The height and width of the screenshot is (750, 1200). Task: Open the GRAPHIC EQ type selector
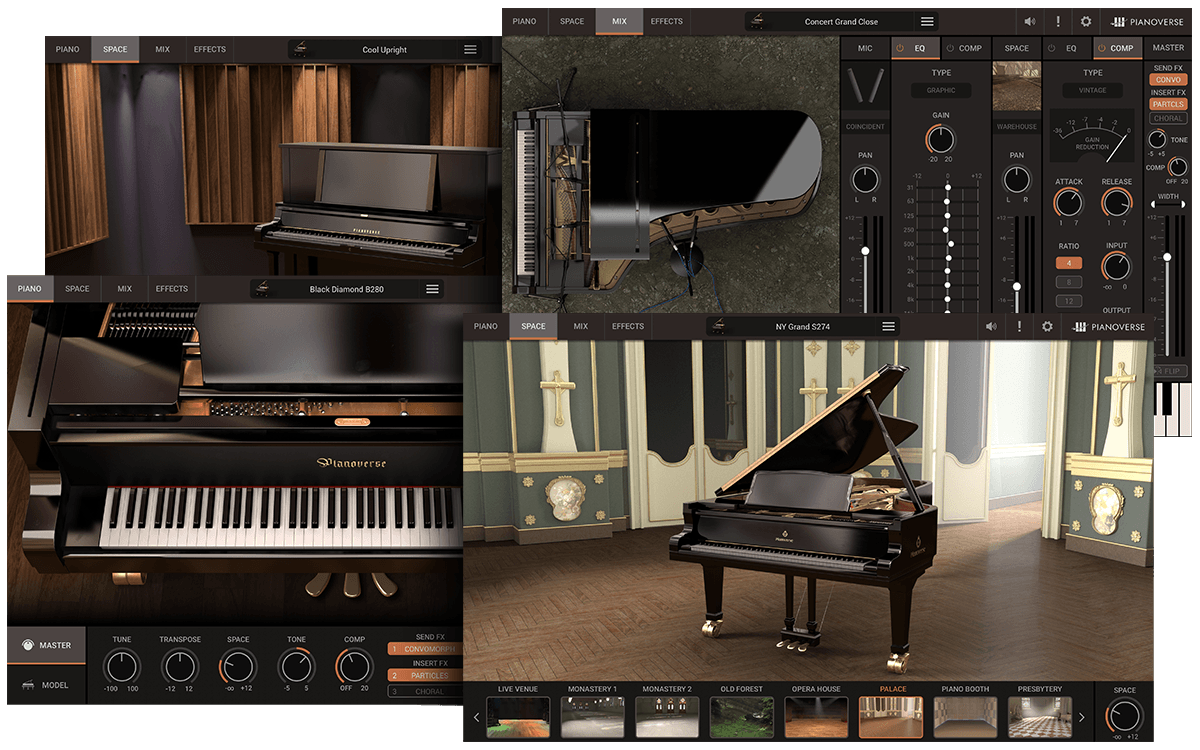tap(940, 90)
